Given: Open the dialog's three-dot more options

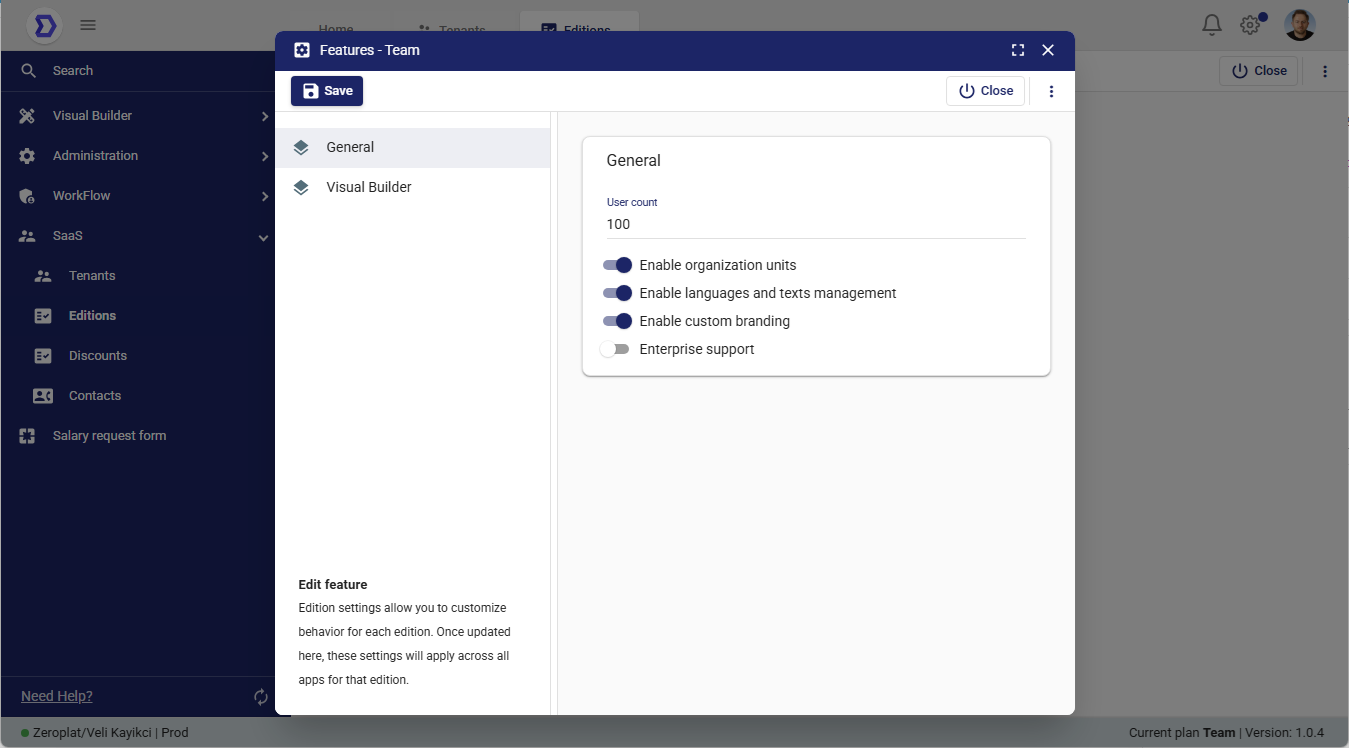Looking at the screenshot, I should pyautogui.click(x=1051, y=91).
